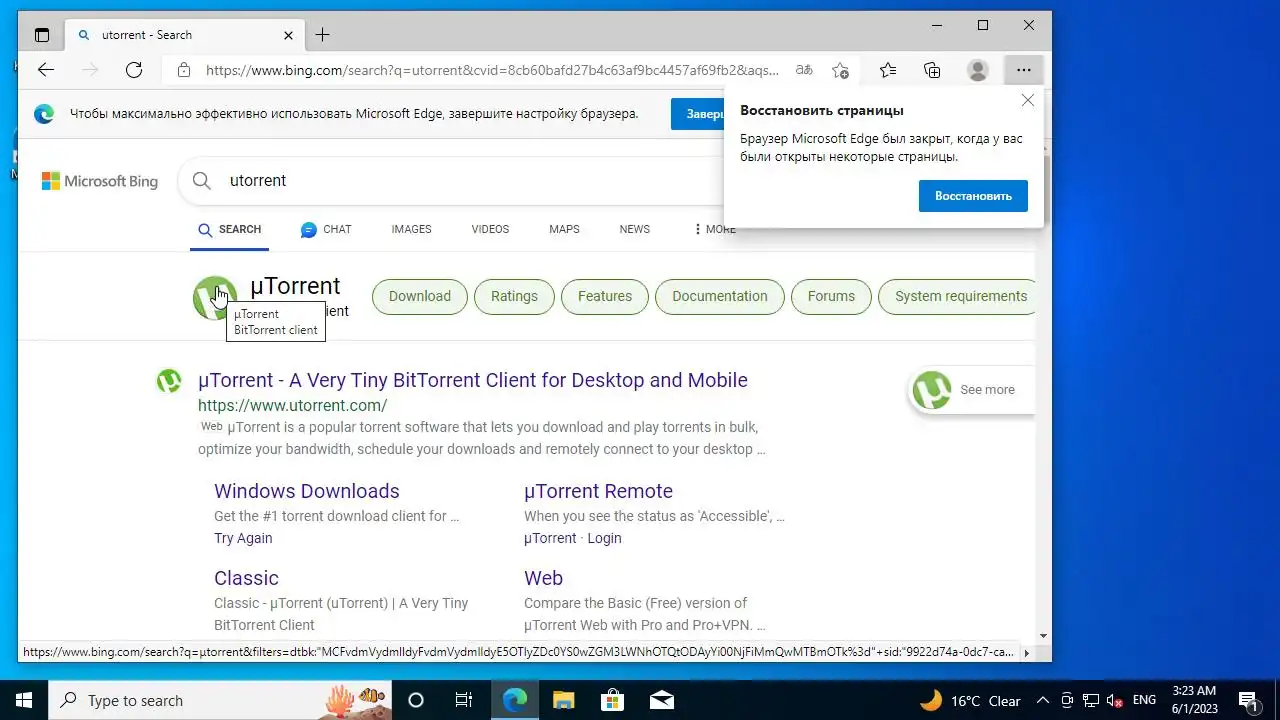
Task: Click the large µTorrent logo icon
Action: [x=214, y=297]
